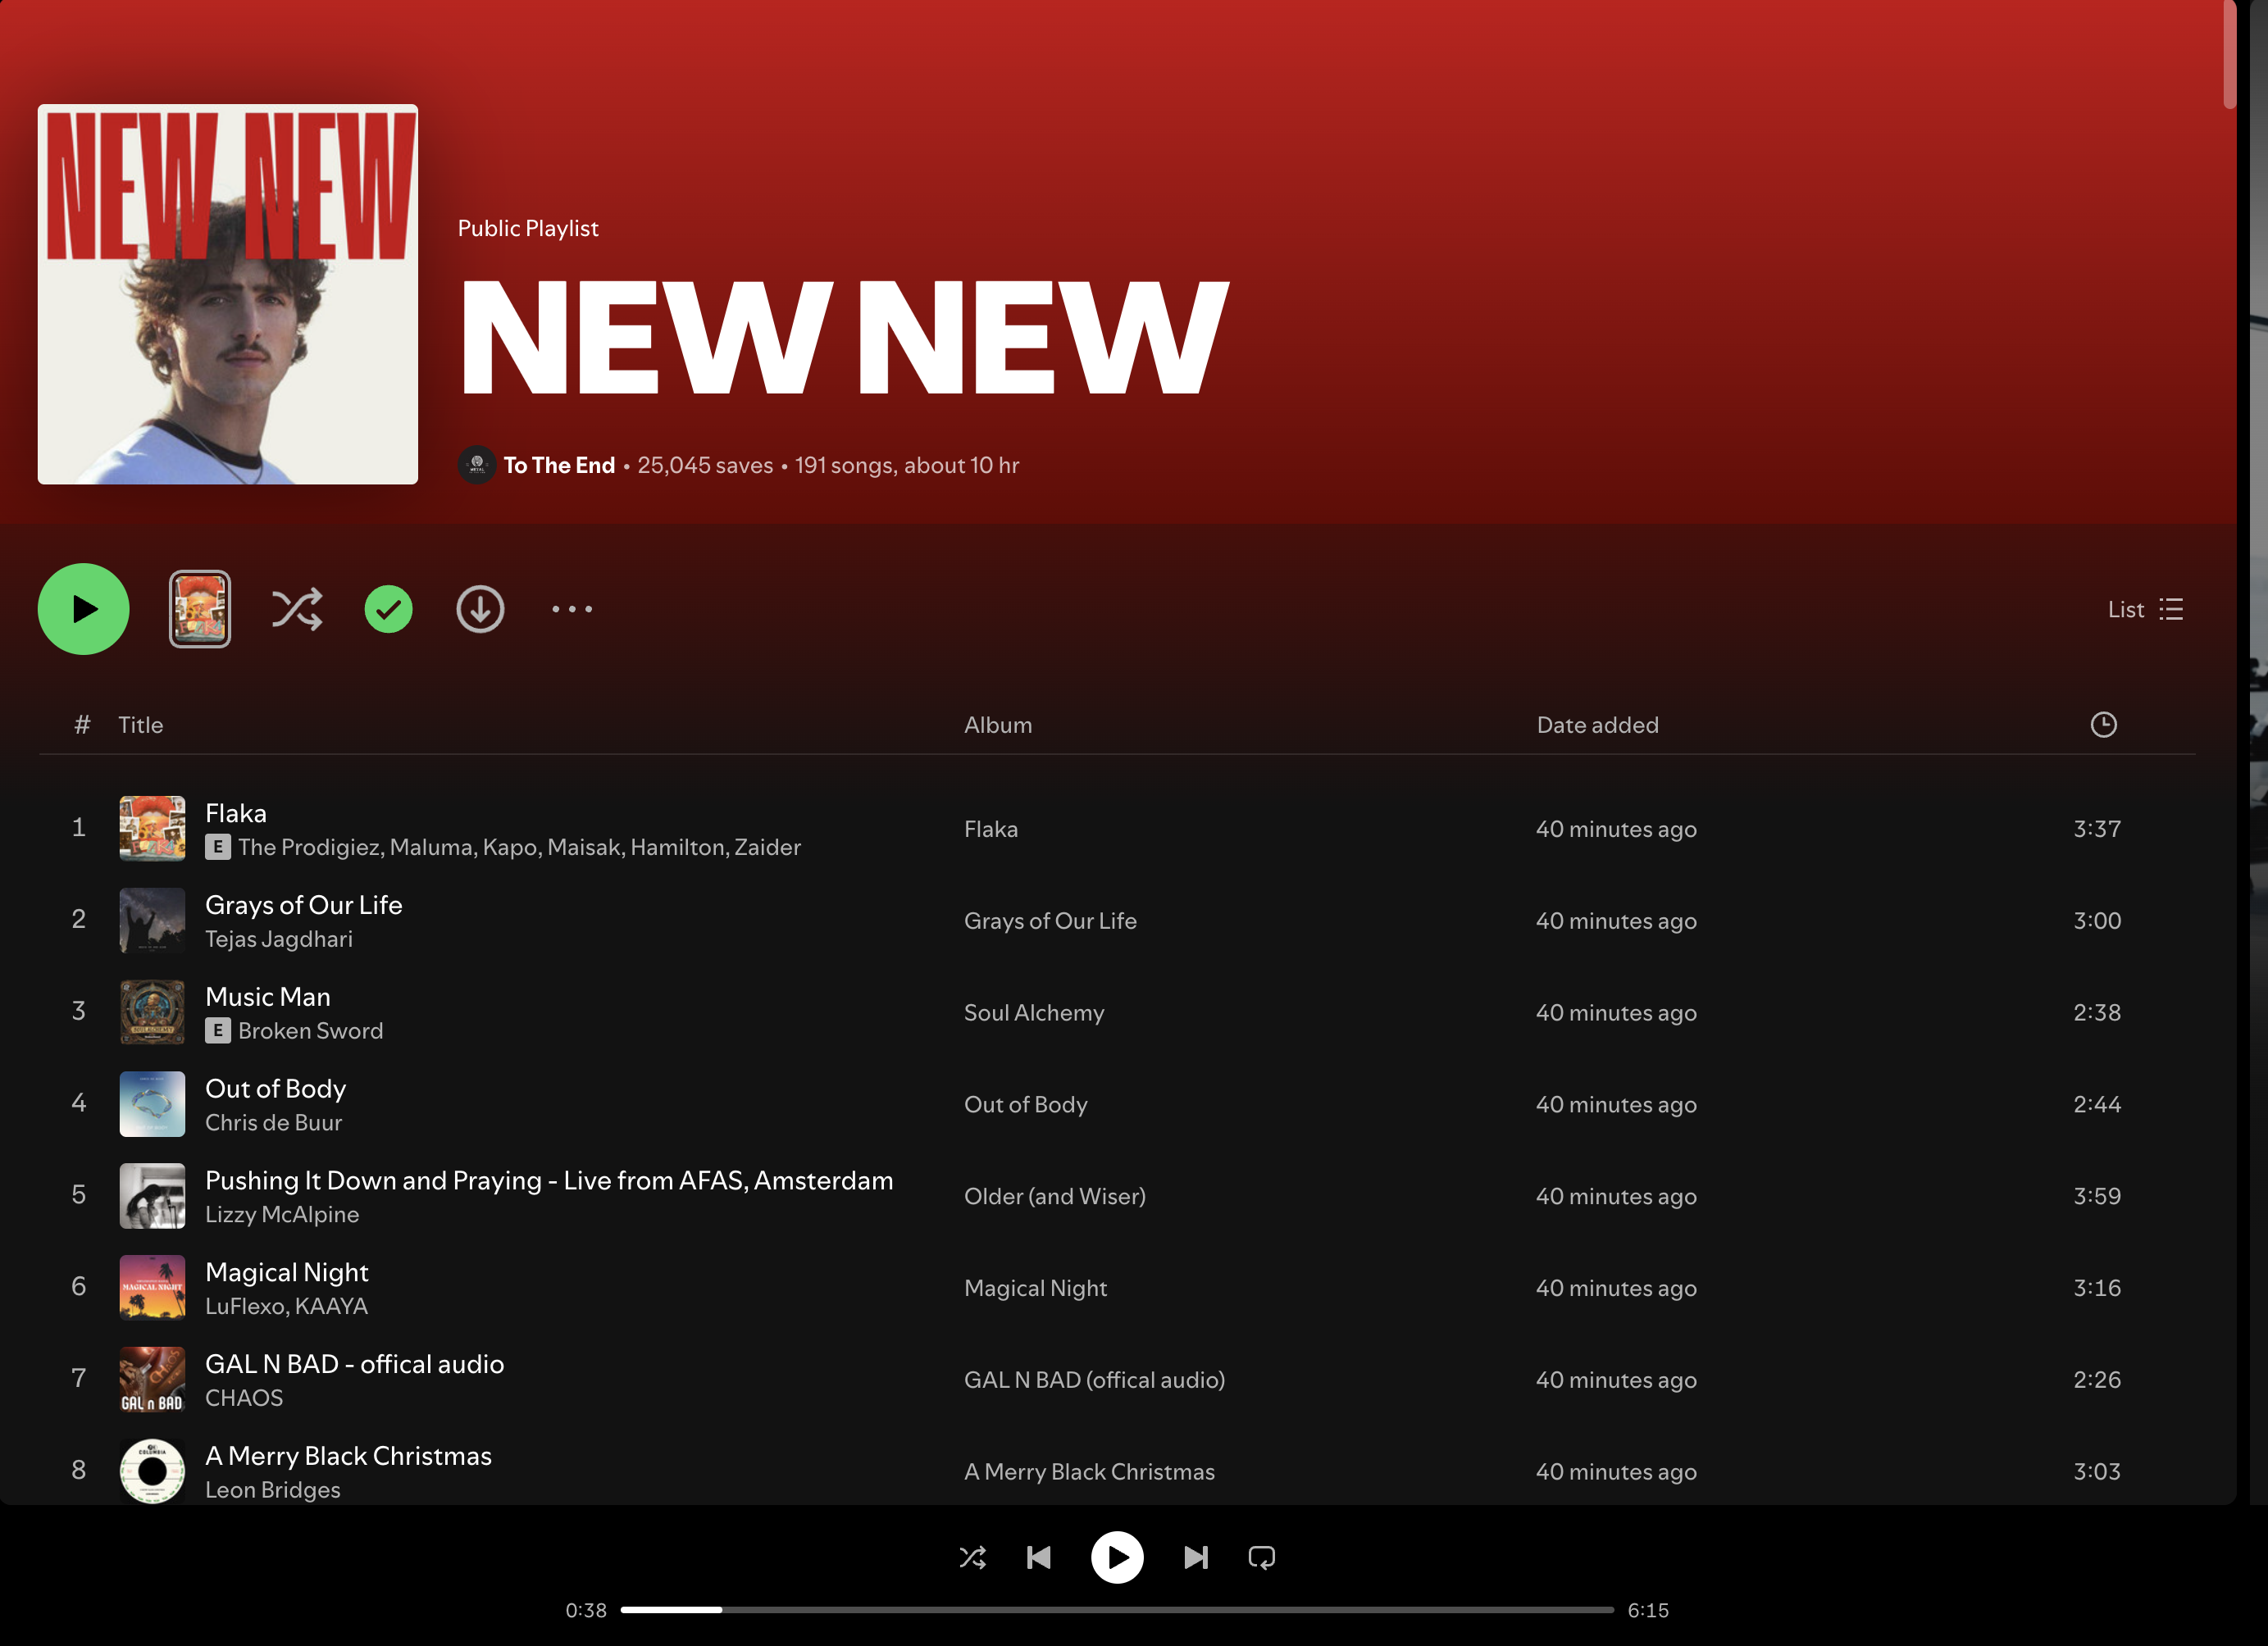Click the playlist preview thumbnail button
The height and width of the screenshot is (1646, 2268).
pyautogui.click(x=200, y=609)
